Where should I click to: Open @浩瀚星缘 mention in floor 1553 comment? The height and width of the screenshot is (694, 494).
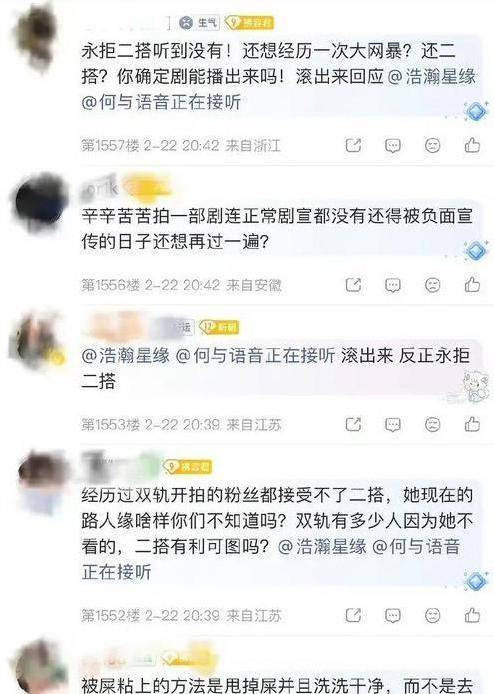coord(126,355)
